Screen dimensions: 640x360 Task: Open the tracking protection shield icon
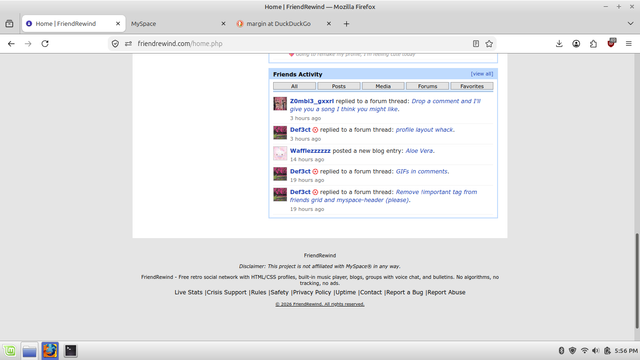[x=115, y=44]
